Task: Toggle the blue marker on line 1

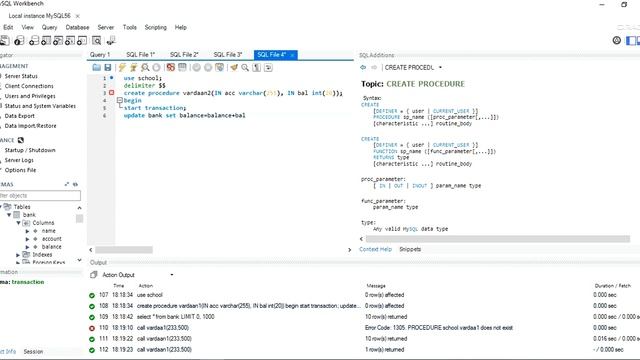Action: point(111,78)
